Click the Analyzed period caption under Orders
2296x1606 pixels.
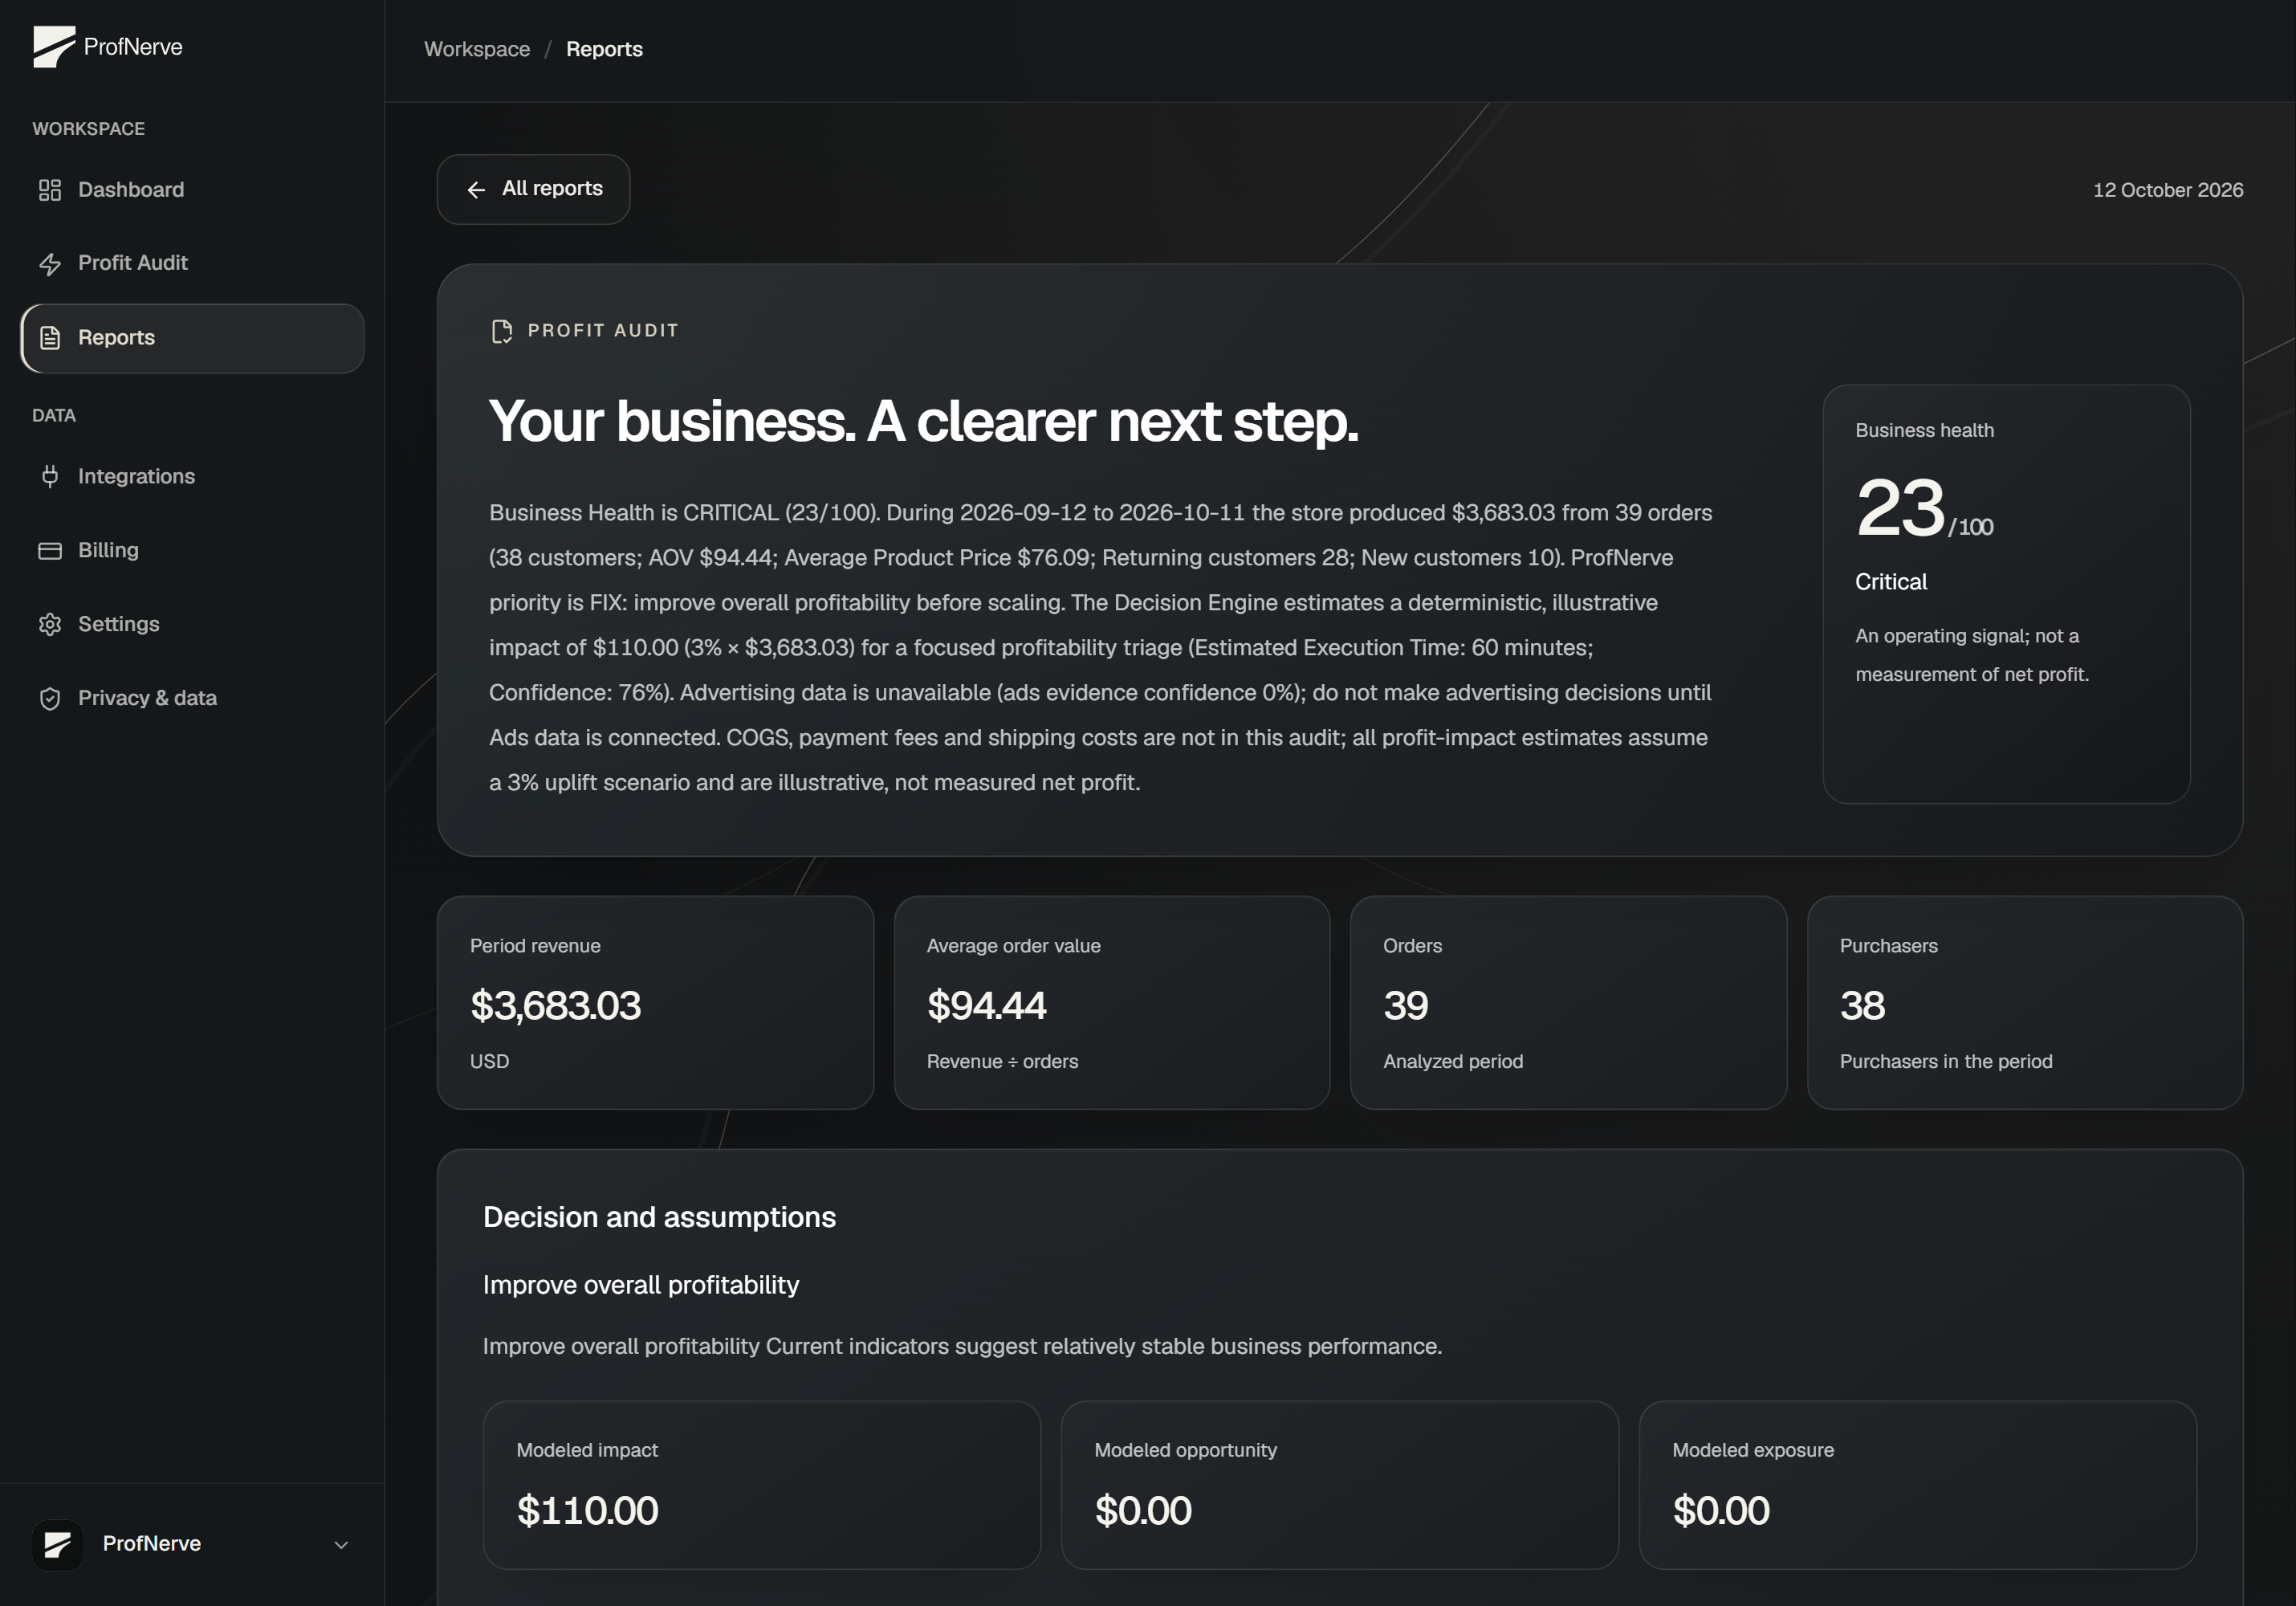tap(1453, 1062)
